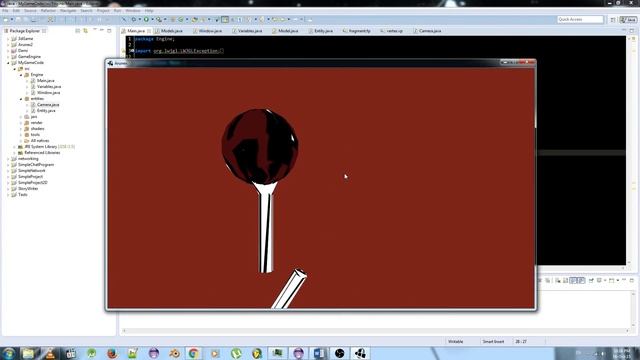The height and width of the screenshot is (360, 640).
Task: Open the Search menu
Action: point(86,11)
